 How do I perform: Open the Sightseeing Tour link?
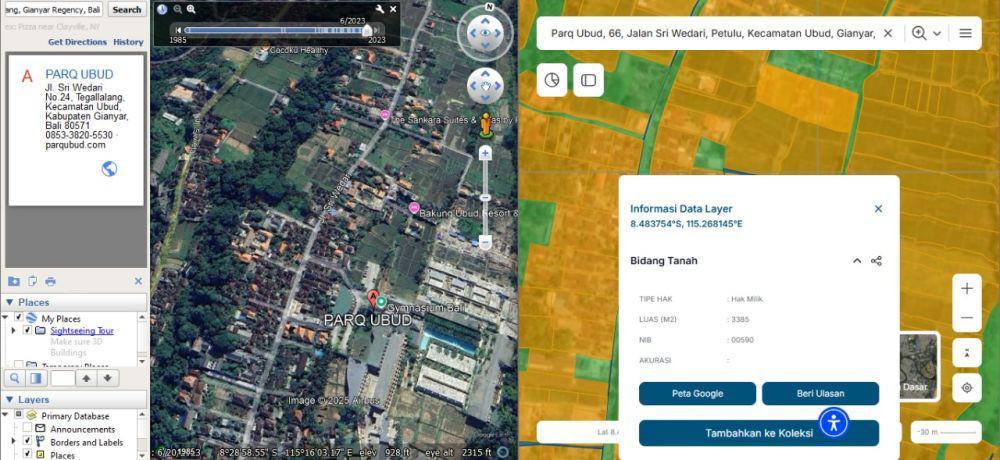coord(82,330)
